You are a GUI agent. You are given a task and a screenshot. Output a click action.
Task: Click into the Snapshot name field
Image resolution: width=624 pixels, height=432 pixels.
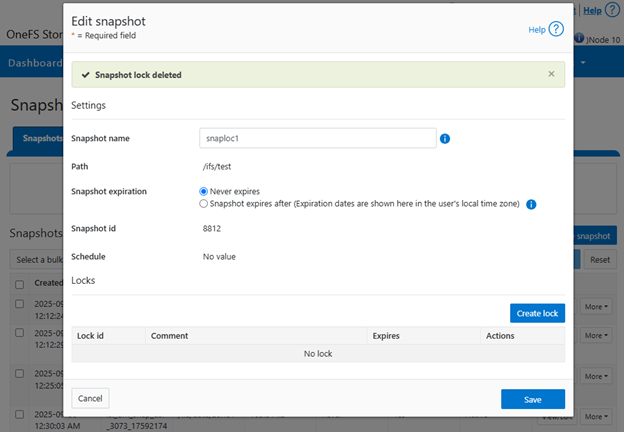[318, 139]
